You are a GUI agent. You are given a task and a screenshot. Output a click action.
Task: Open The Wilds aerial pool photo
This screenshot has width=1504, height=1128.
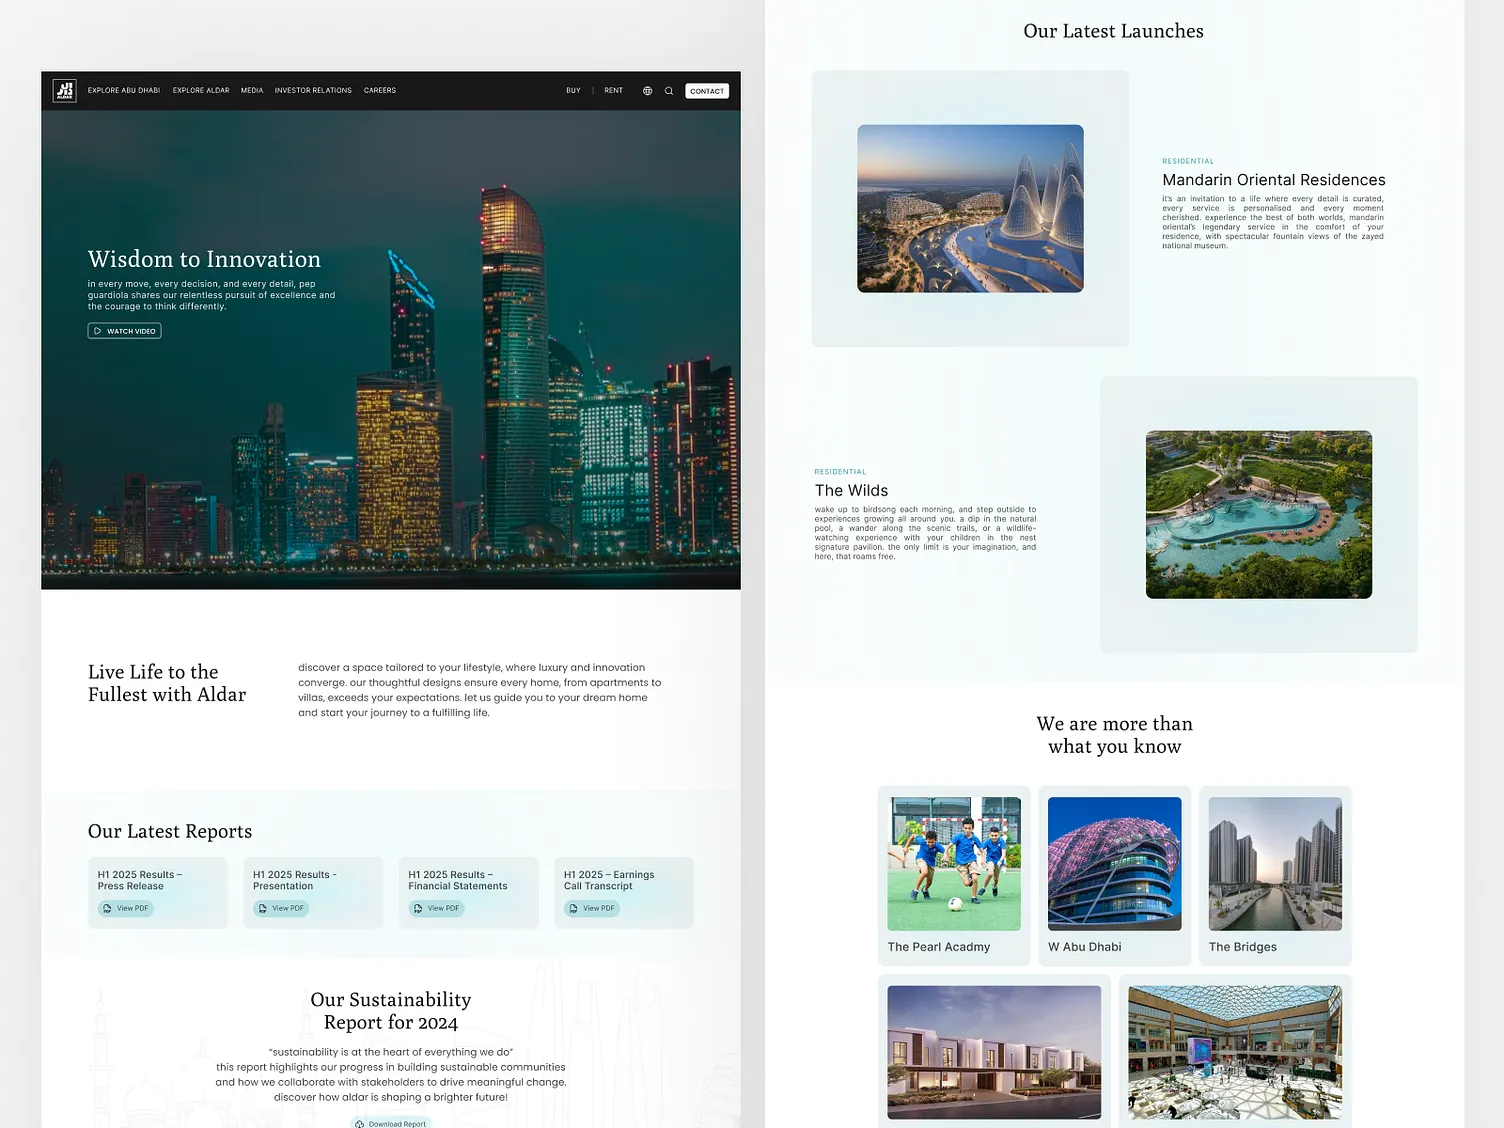(x=1259, y=515)
